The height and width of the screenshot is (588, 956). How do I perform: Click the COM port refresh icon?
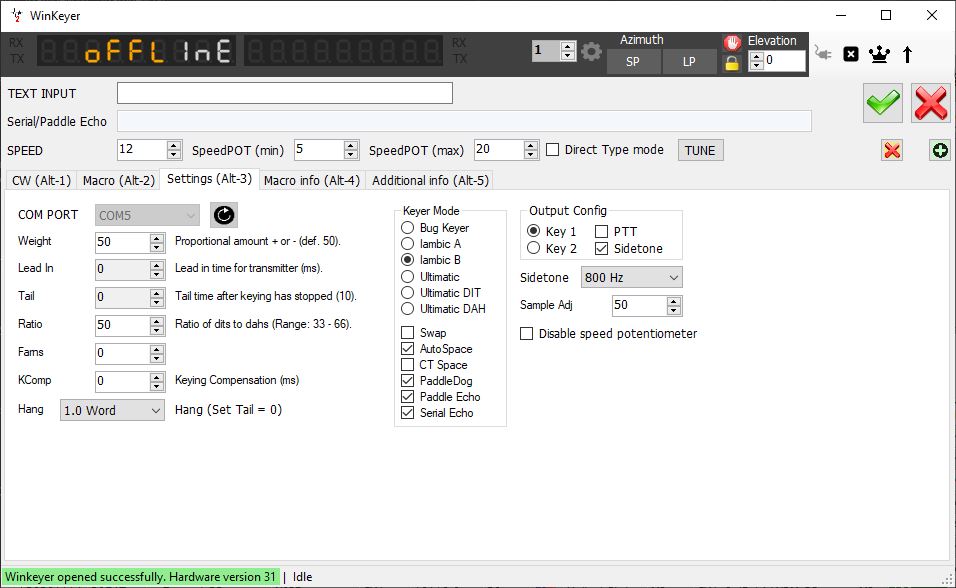pos(224,215)
